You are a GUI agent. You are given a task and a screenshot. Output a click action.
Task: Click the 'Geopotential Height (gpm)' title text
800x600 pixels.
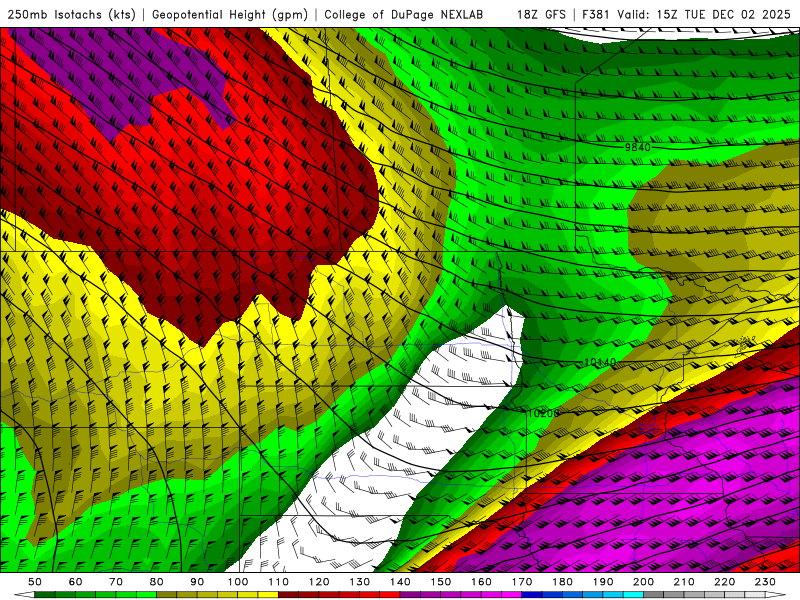click(x=230, y=14)
